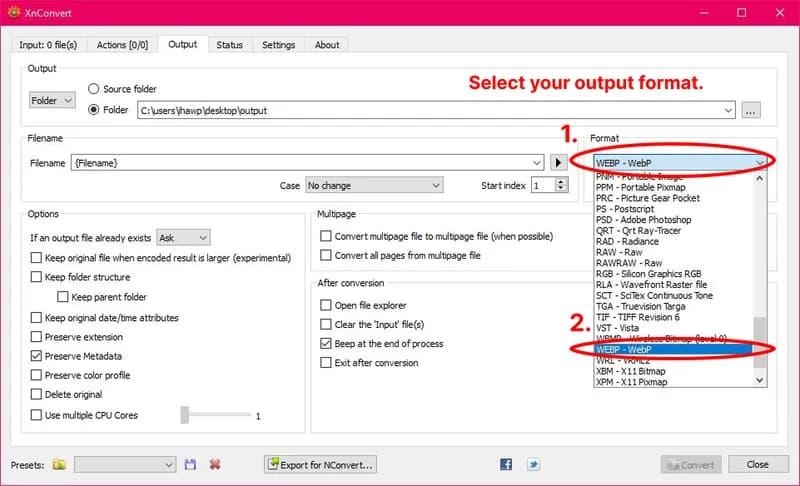800x486 pixels.
Task: Enable Keep original date/time attributes
Action: tap(36, 318)
